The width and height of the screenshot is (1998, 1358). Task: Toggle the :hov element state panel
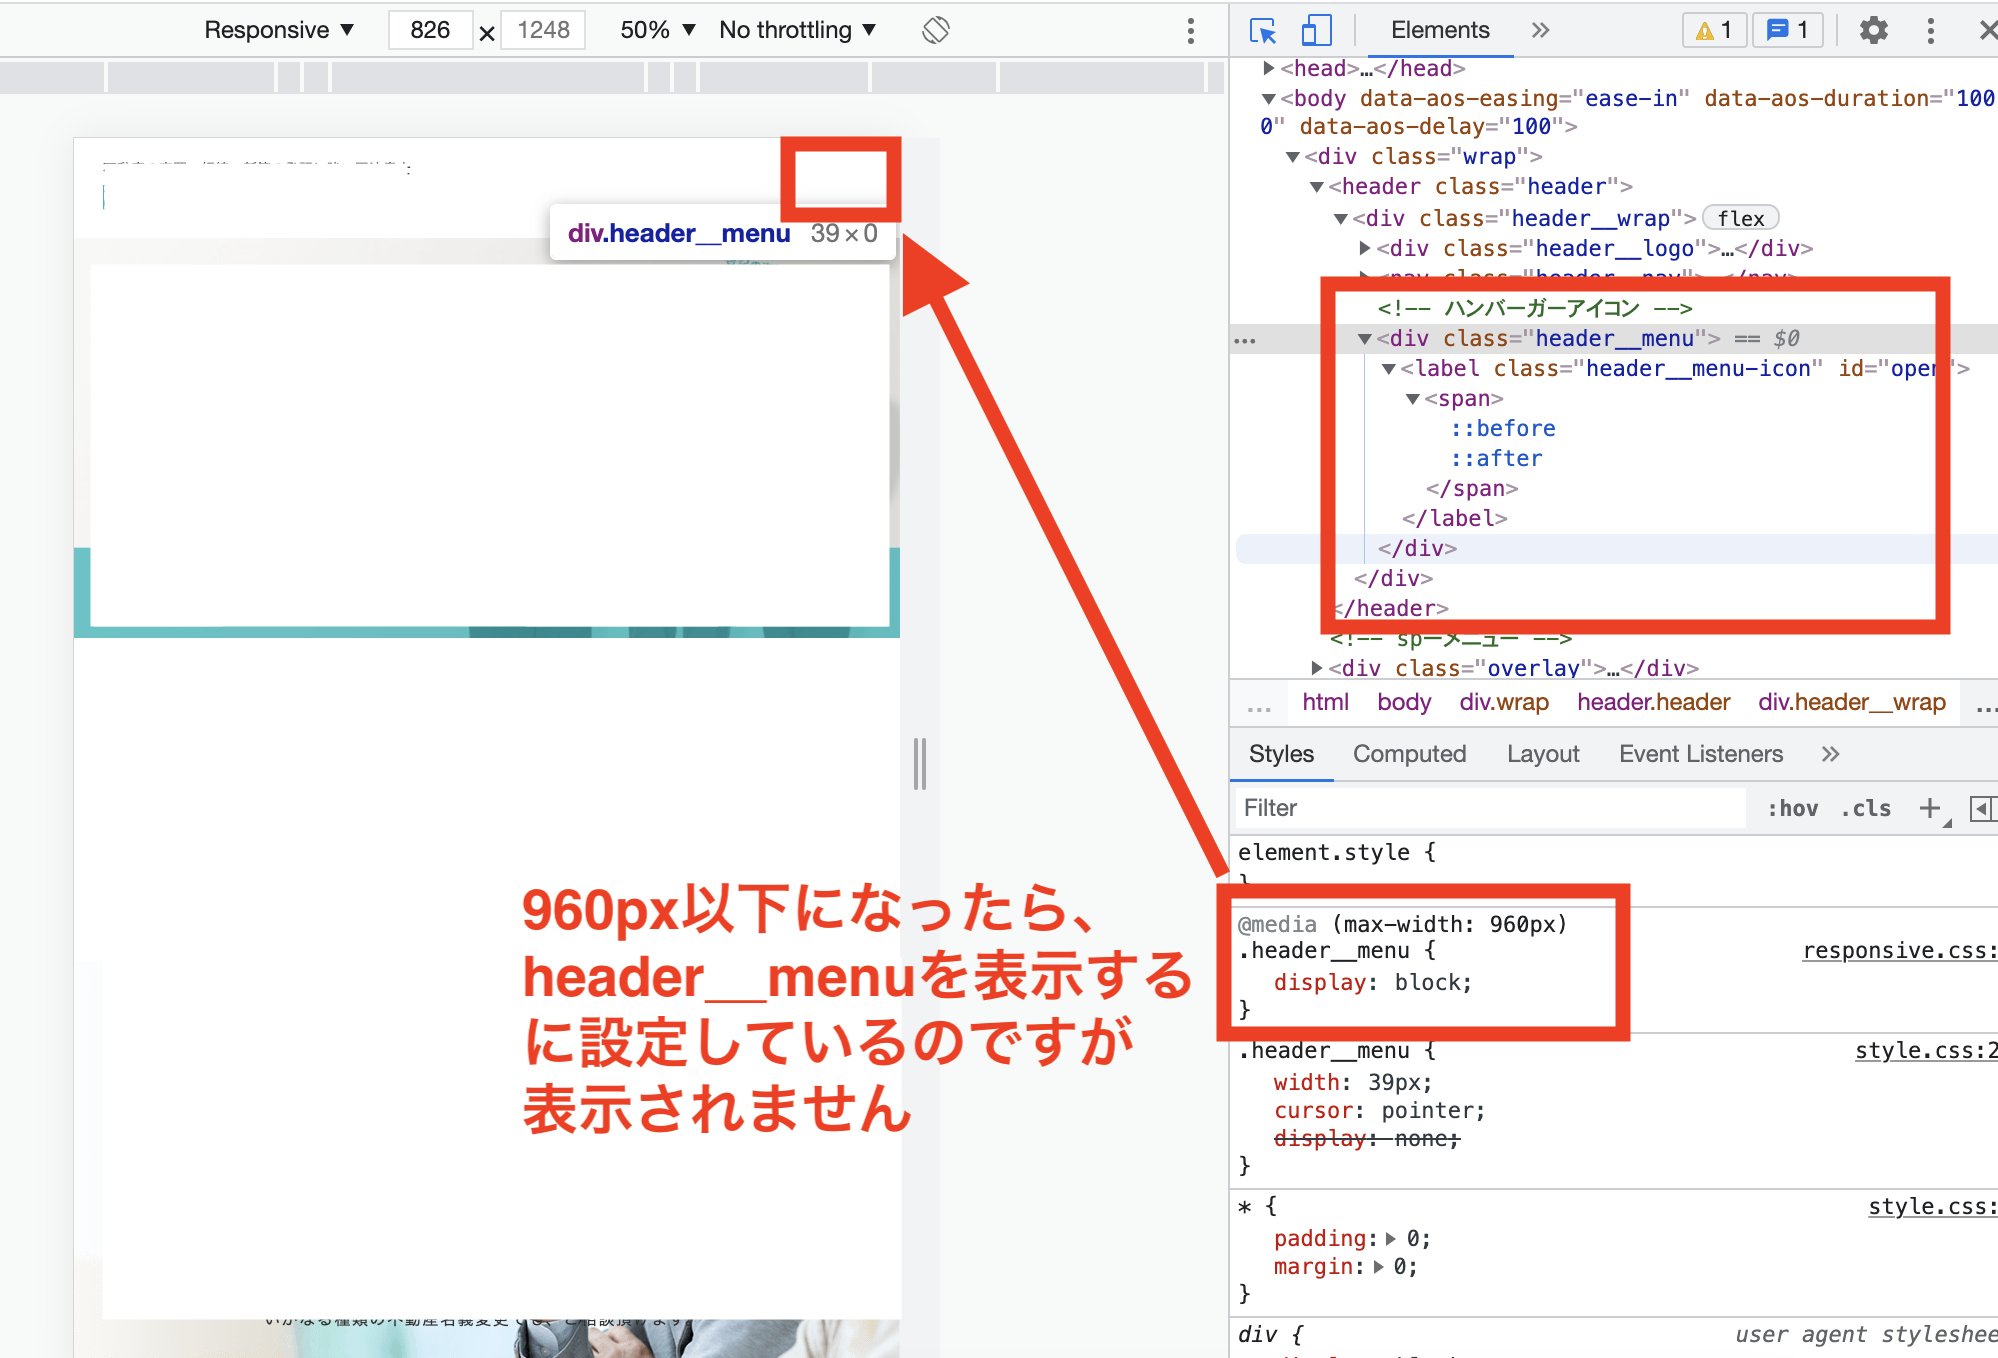coord(1792,808)
